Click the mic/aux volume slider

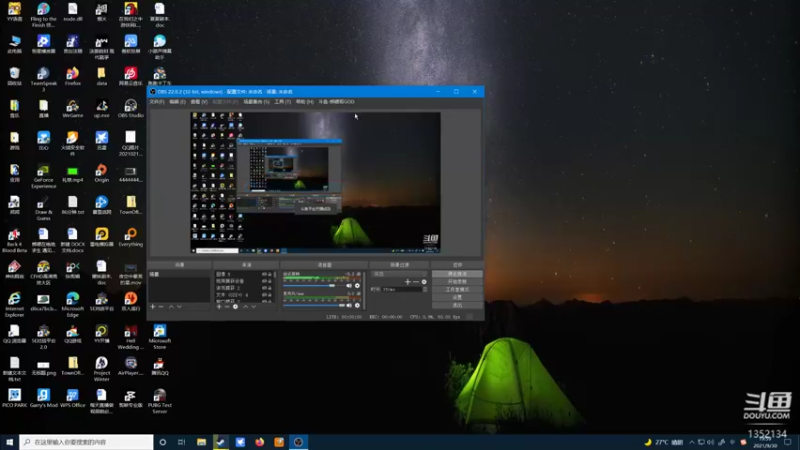[x=314, y=305]
